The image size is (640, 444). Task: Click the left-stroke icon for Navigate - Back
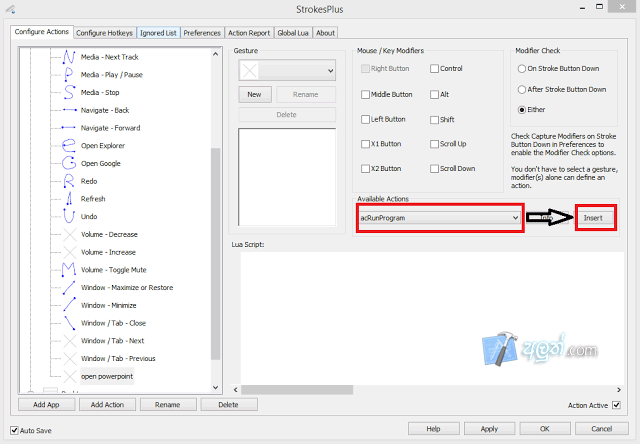69,110
